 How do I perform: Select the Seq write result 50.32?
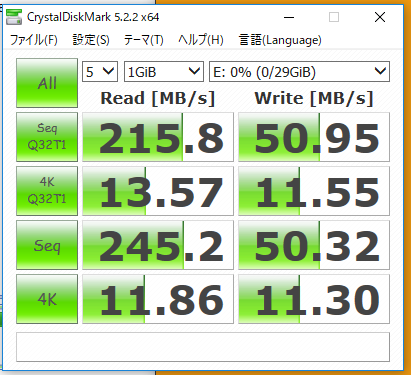(314, 245)
